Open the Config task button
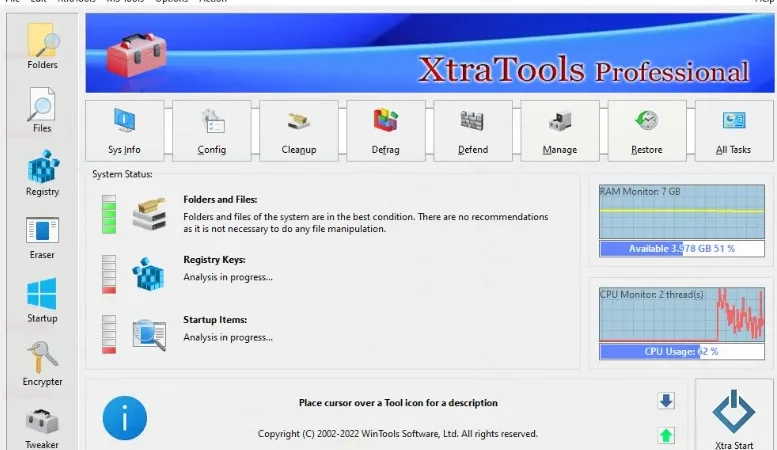 (x=212, y=131)
